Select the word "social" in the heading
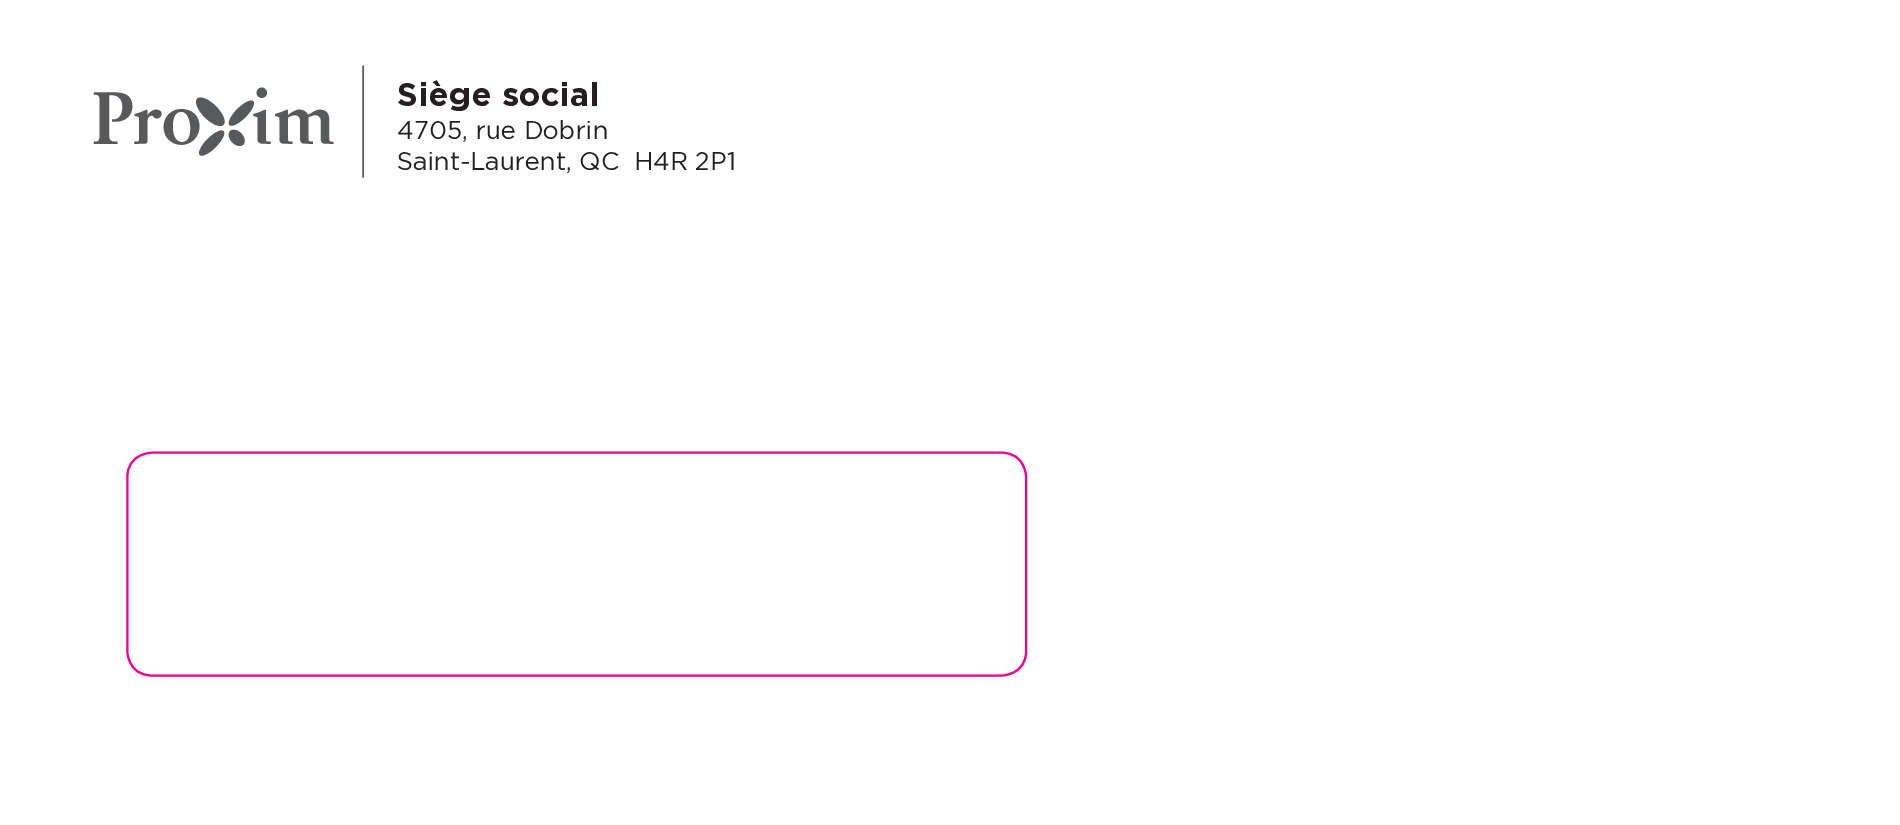 click(550, 95)
